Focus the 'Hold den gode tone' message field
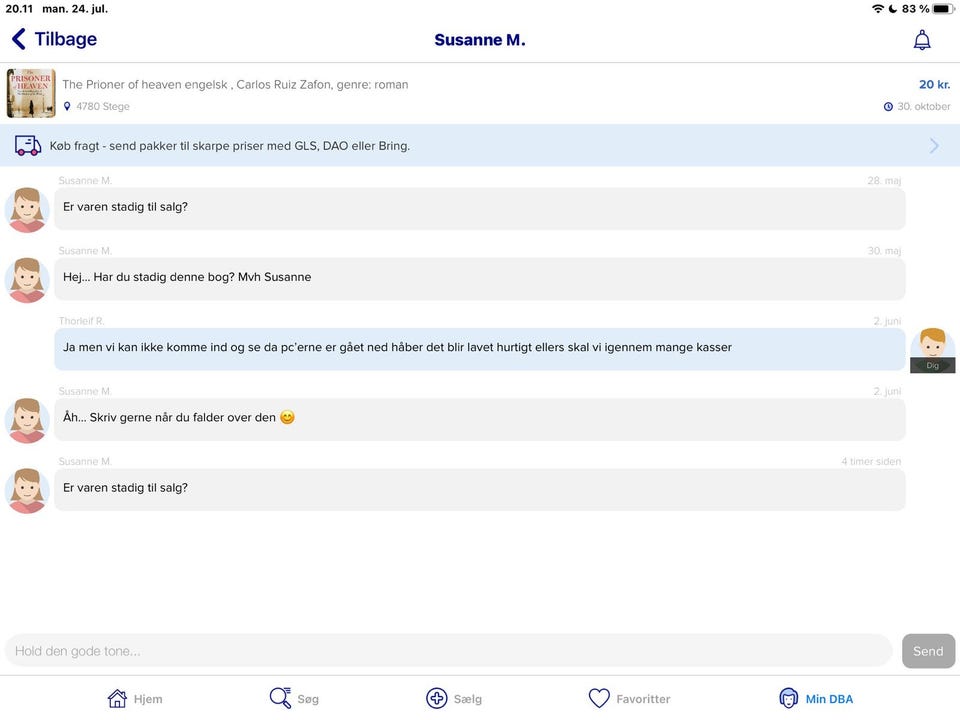Viewport: 960px width, 720px height. (448, 651)
